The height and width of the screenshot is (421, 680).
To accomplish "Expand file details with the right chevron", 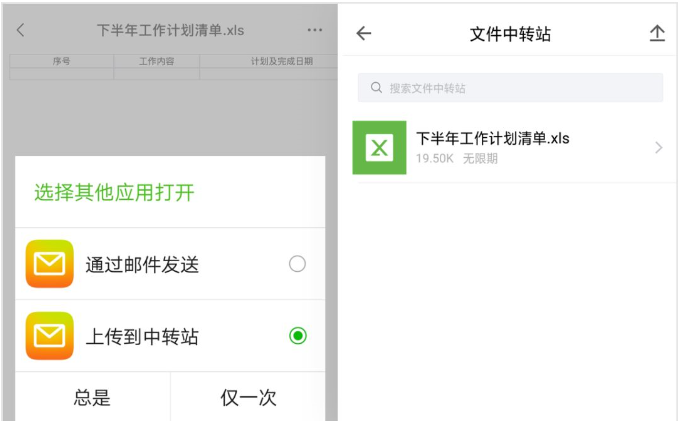I will pyautogui.click(x=658, y=148).
